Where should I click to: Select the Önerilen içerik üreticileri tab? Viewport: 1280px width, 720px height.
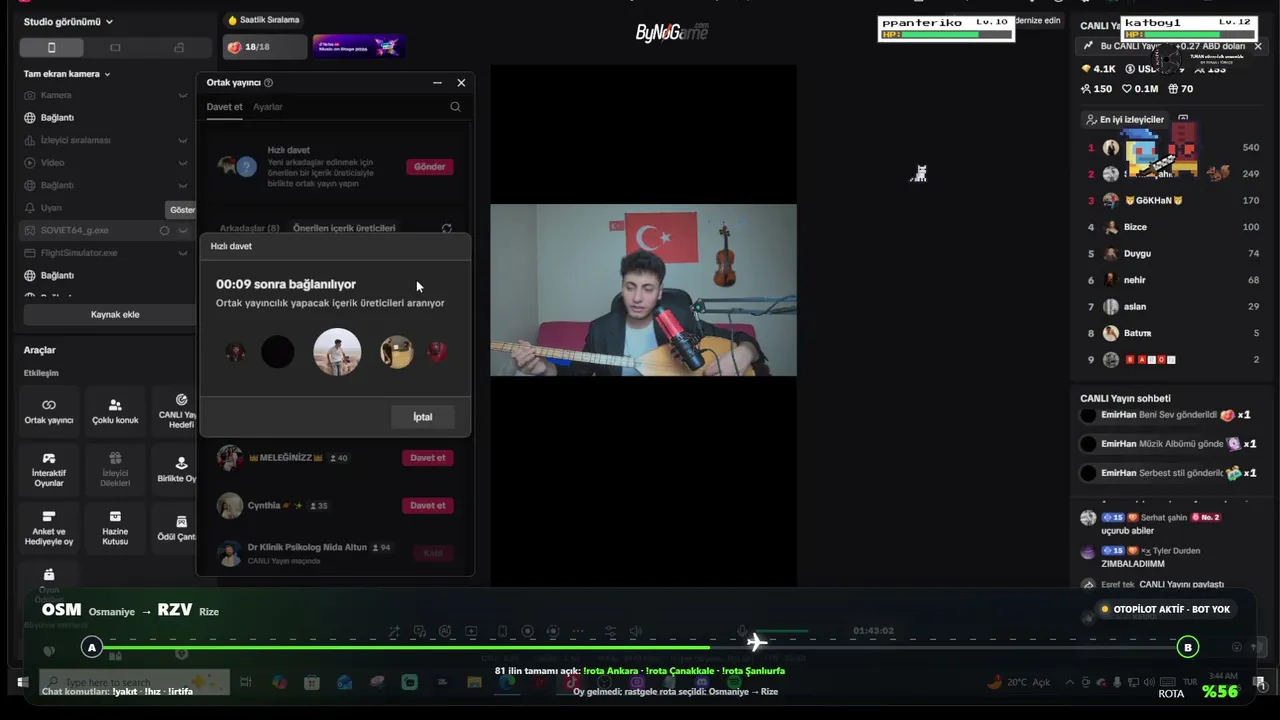tap(344, 228)
